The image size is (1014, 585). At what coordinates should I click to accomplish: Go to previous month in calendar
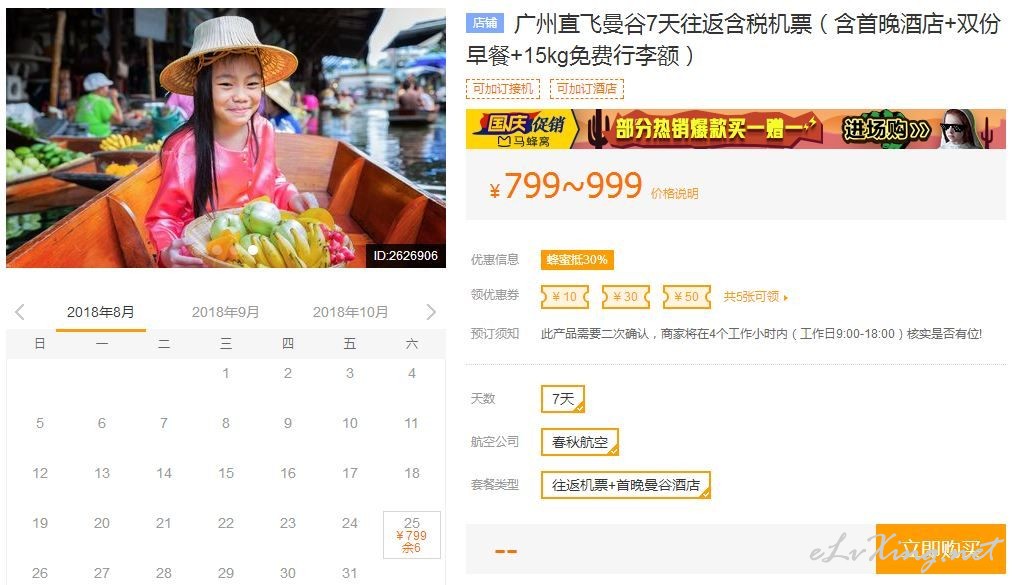tap(20, 312)
